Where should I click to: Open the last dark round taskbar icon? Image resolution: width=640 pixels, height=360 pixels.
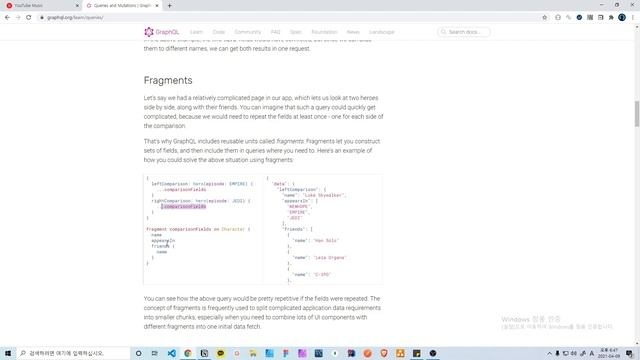(x=433, y=353)
